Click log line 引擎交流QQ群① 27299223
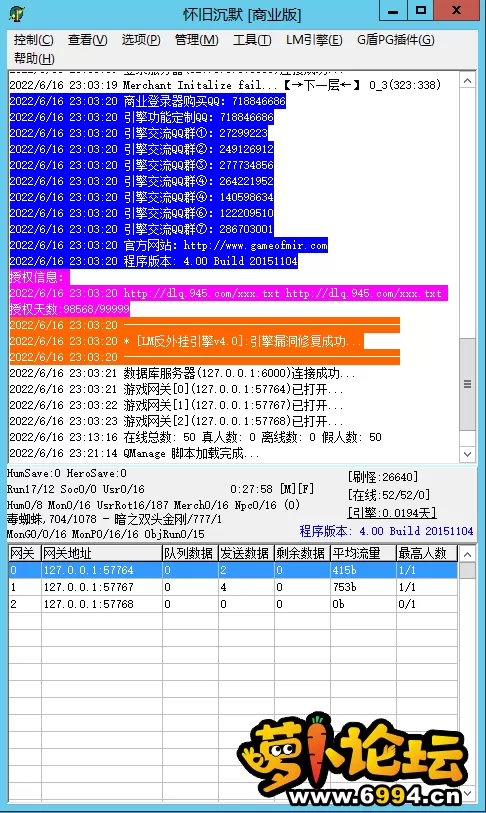This screenshot has width=486, height=813. click(x=139, y=133)
